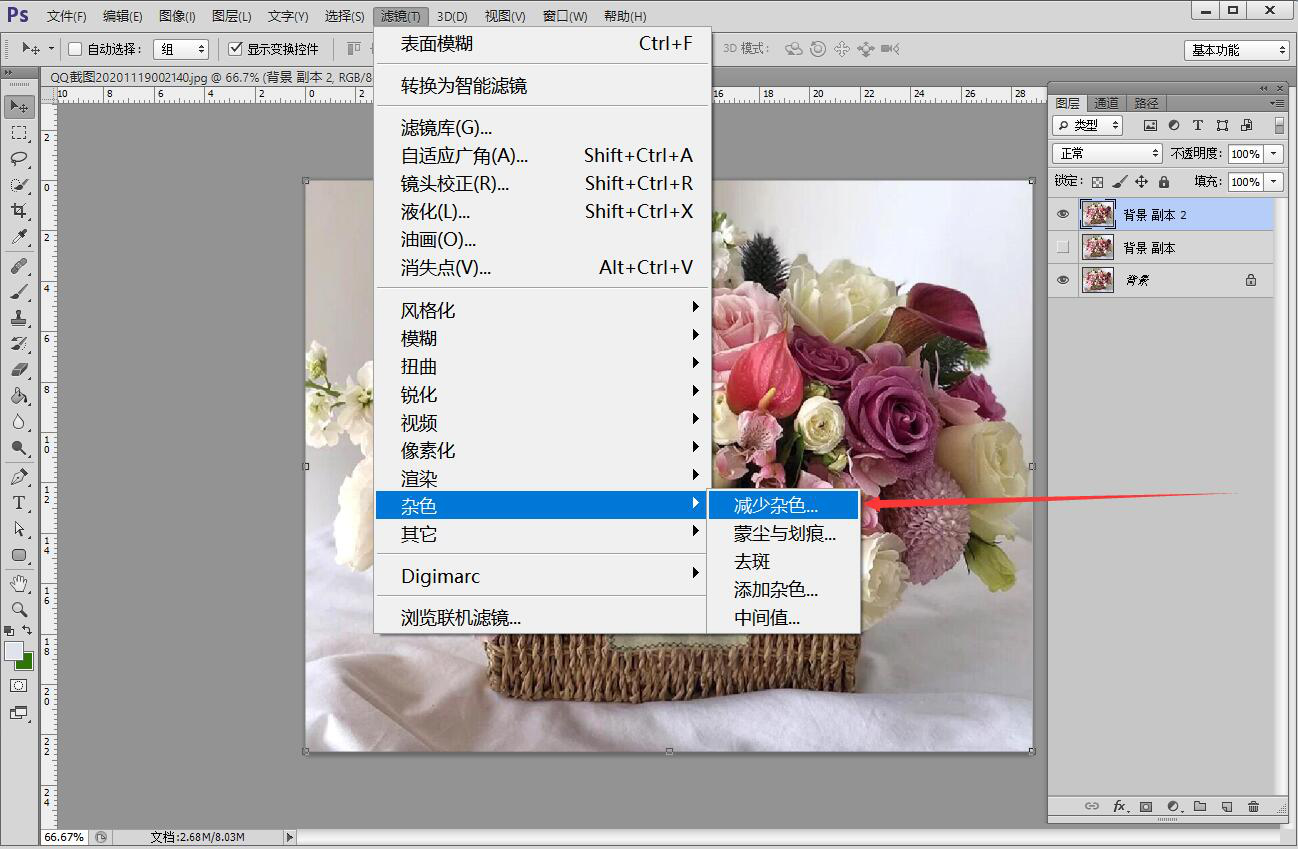Swap foreground and background colors
The width and height of the screenshot is (1298, 849).
[x=27, y=631]
